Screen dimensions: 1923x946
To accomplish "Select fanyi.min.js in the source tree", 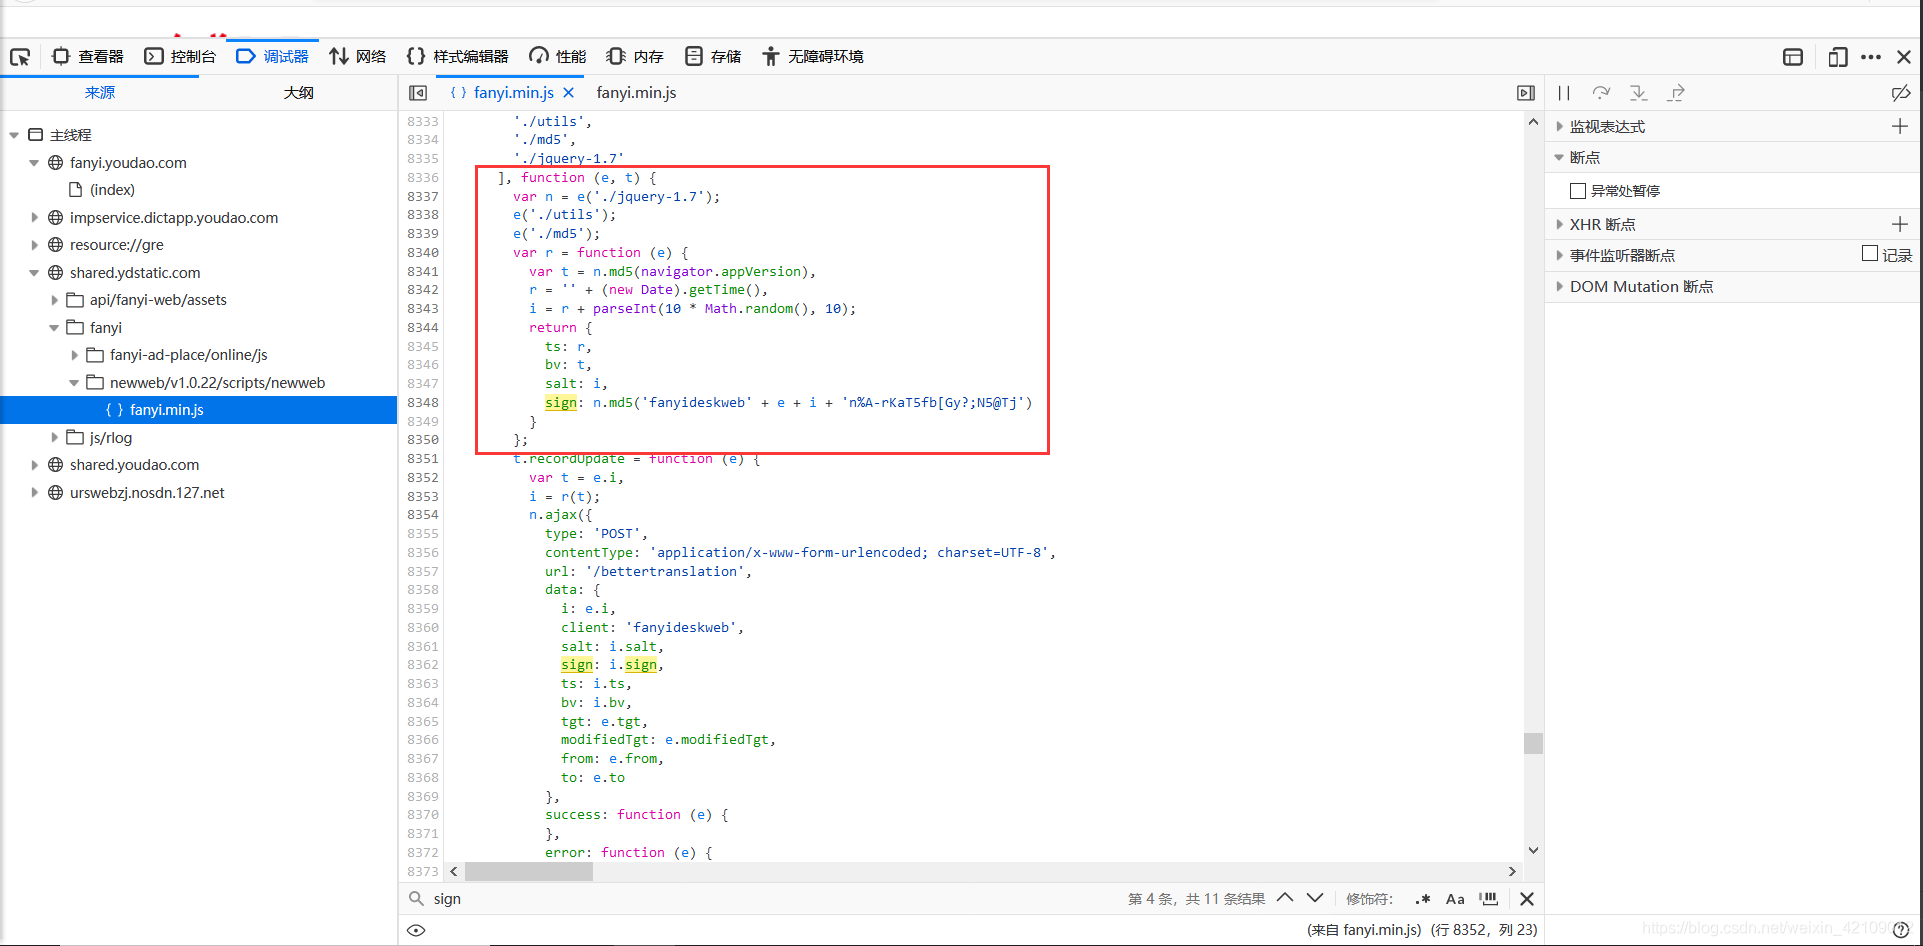I will pos(199,410).
